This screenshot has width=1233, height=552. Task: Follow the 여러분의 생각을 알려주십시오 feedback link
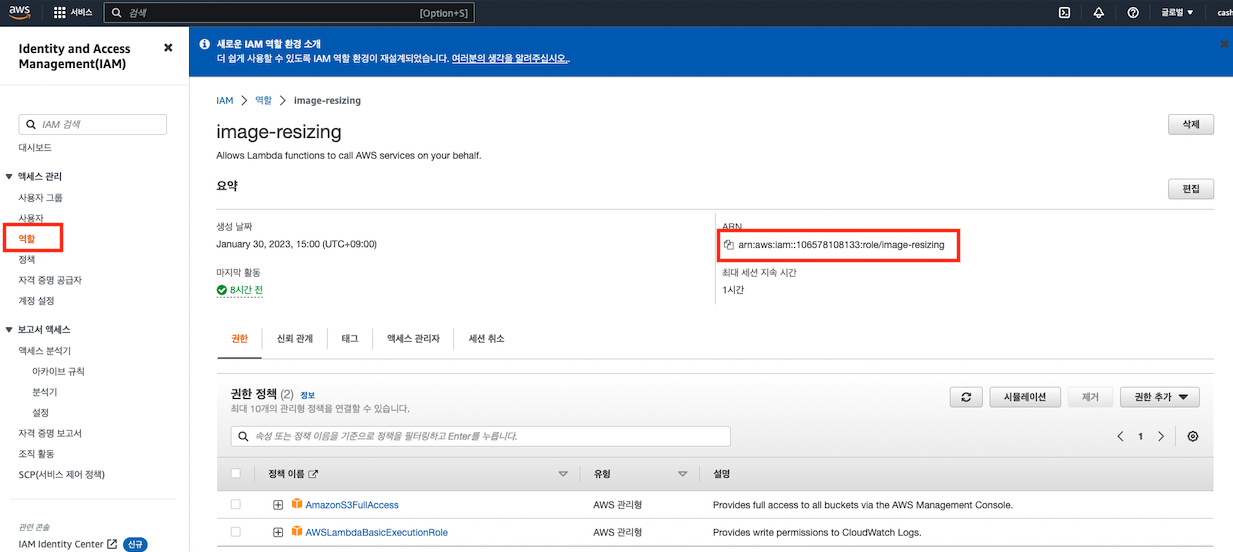(509, 59)
